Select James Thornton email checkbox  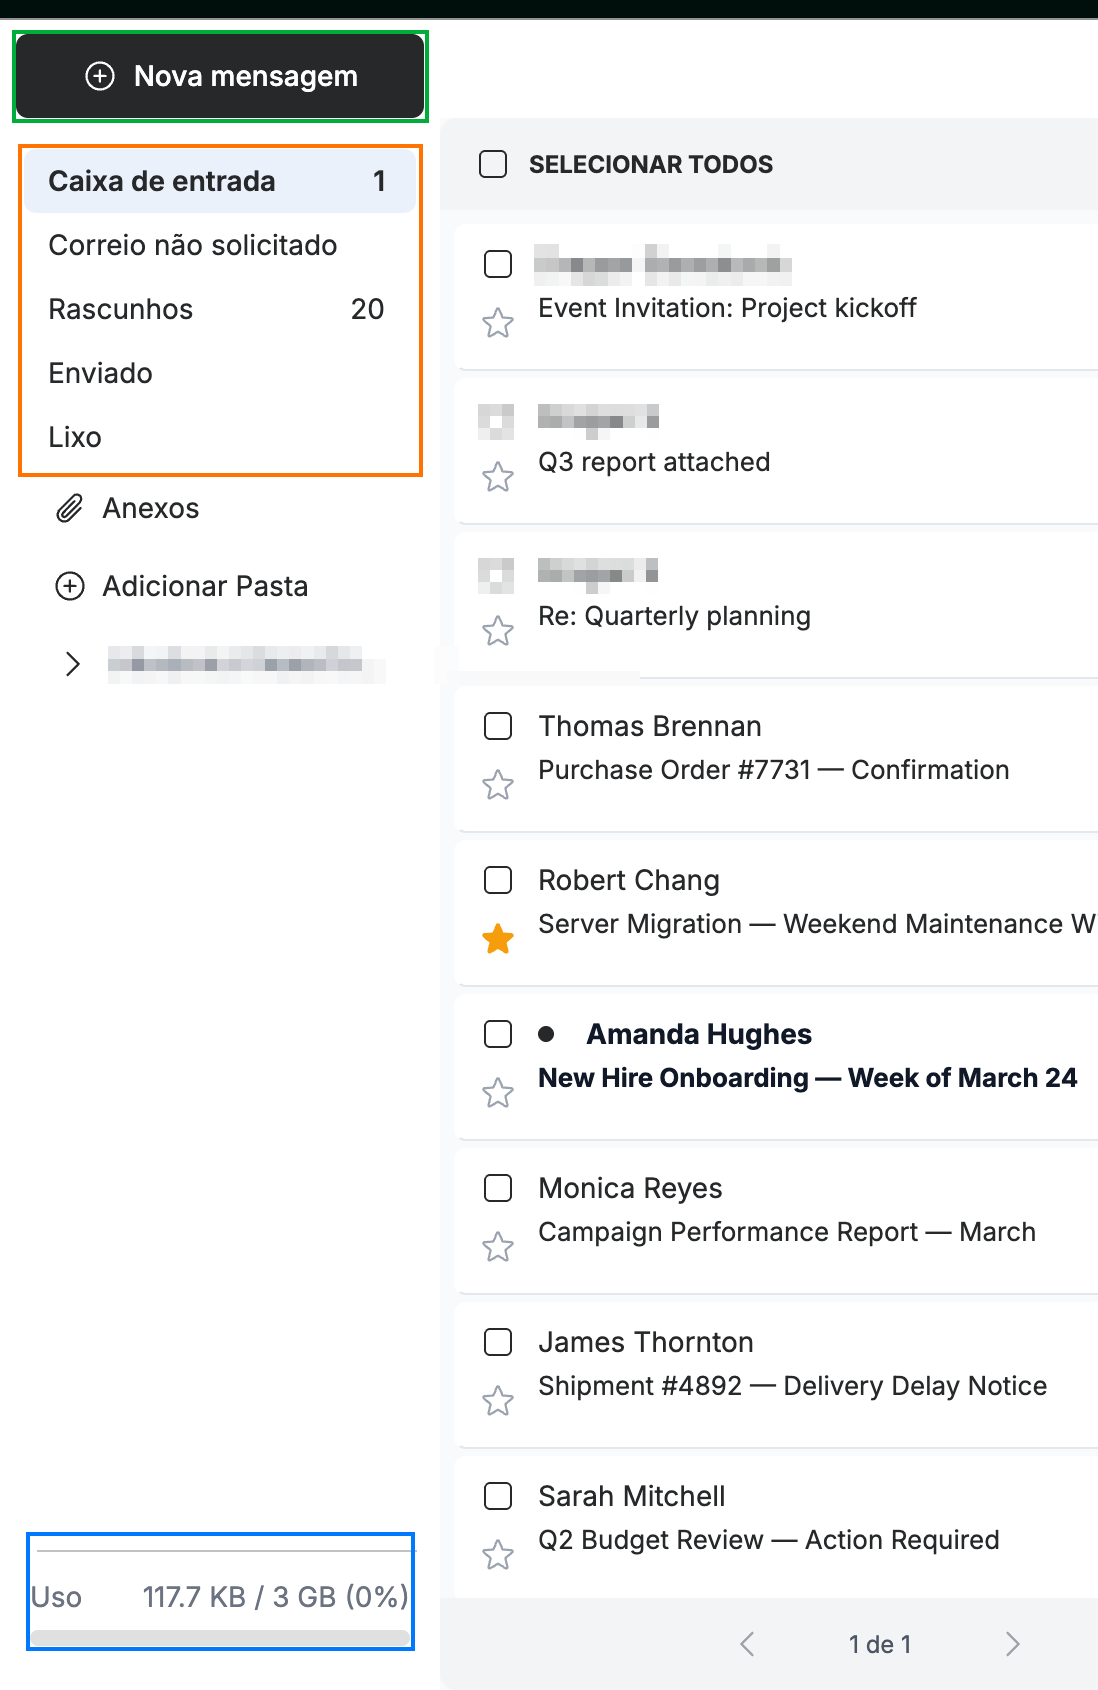[498, 1342]
